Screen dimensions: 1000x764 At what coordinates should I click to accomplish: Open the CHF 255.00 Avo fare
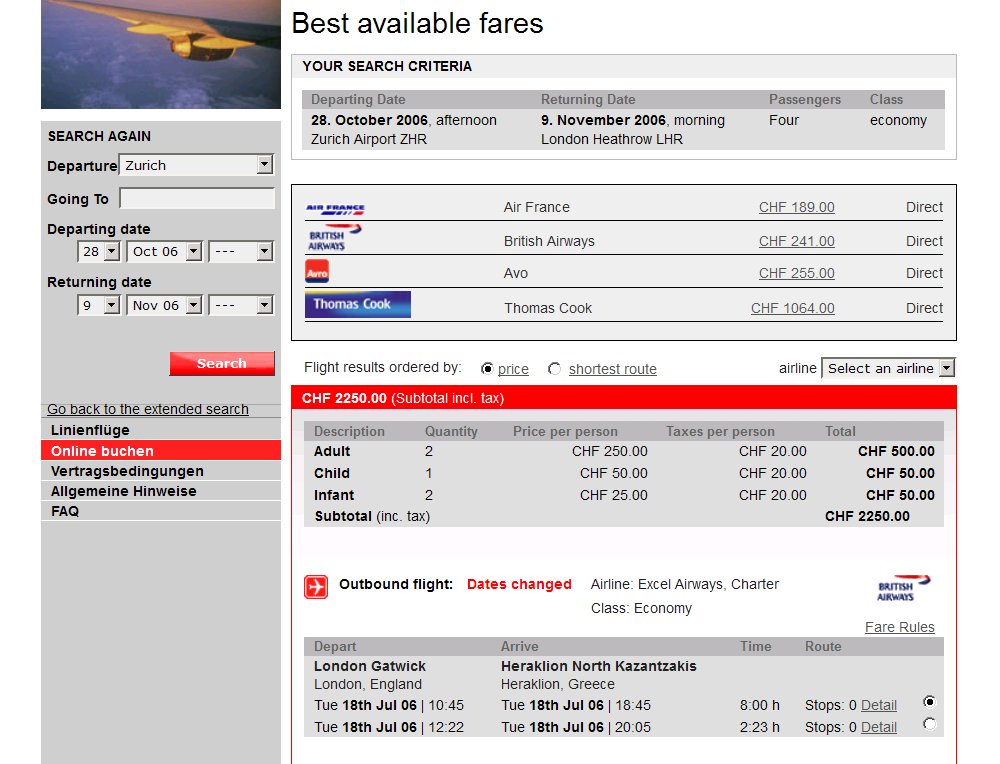797,273
